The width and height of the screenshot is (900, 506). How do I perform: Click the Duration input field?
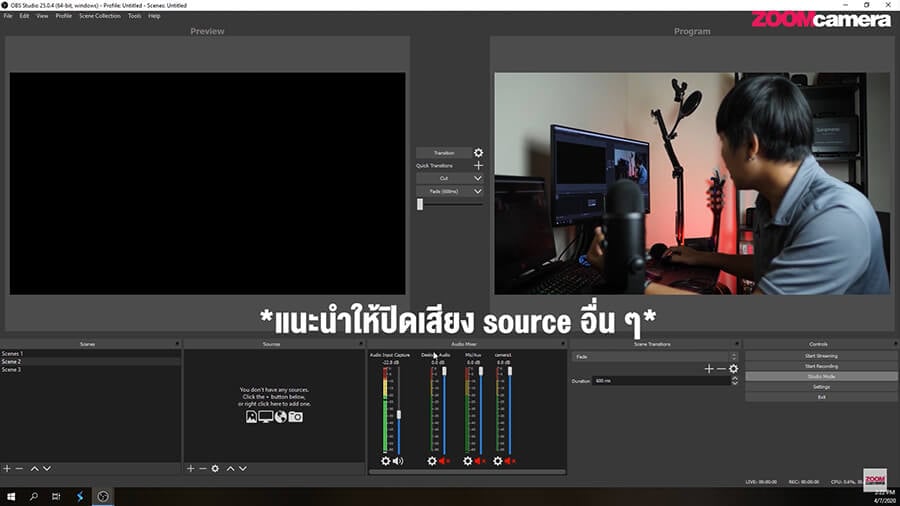pos(661,381)
